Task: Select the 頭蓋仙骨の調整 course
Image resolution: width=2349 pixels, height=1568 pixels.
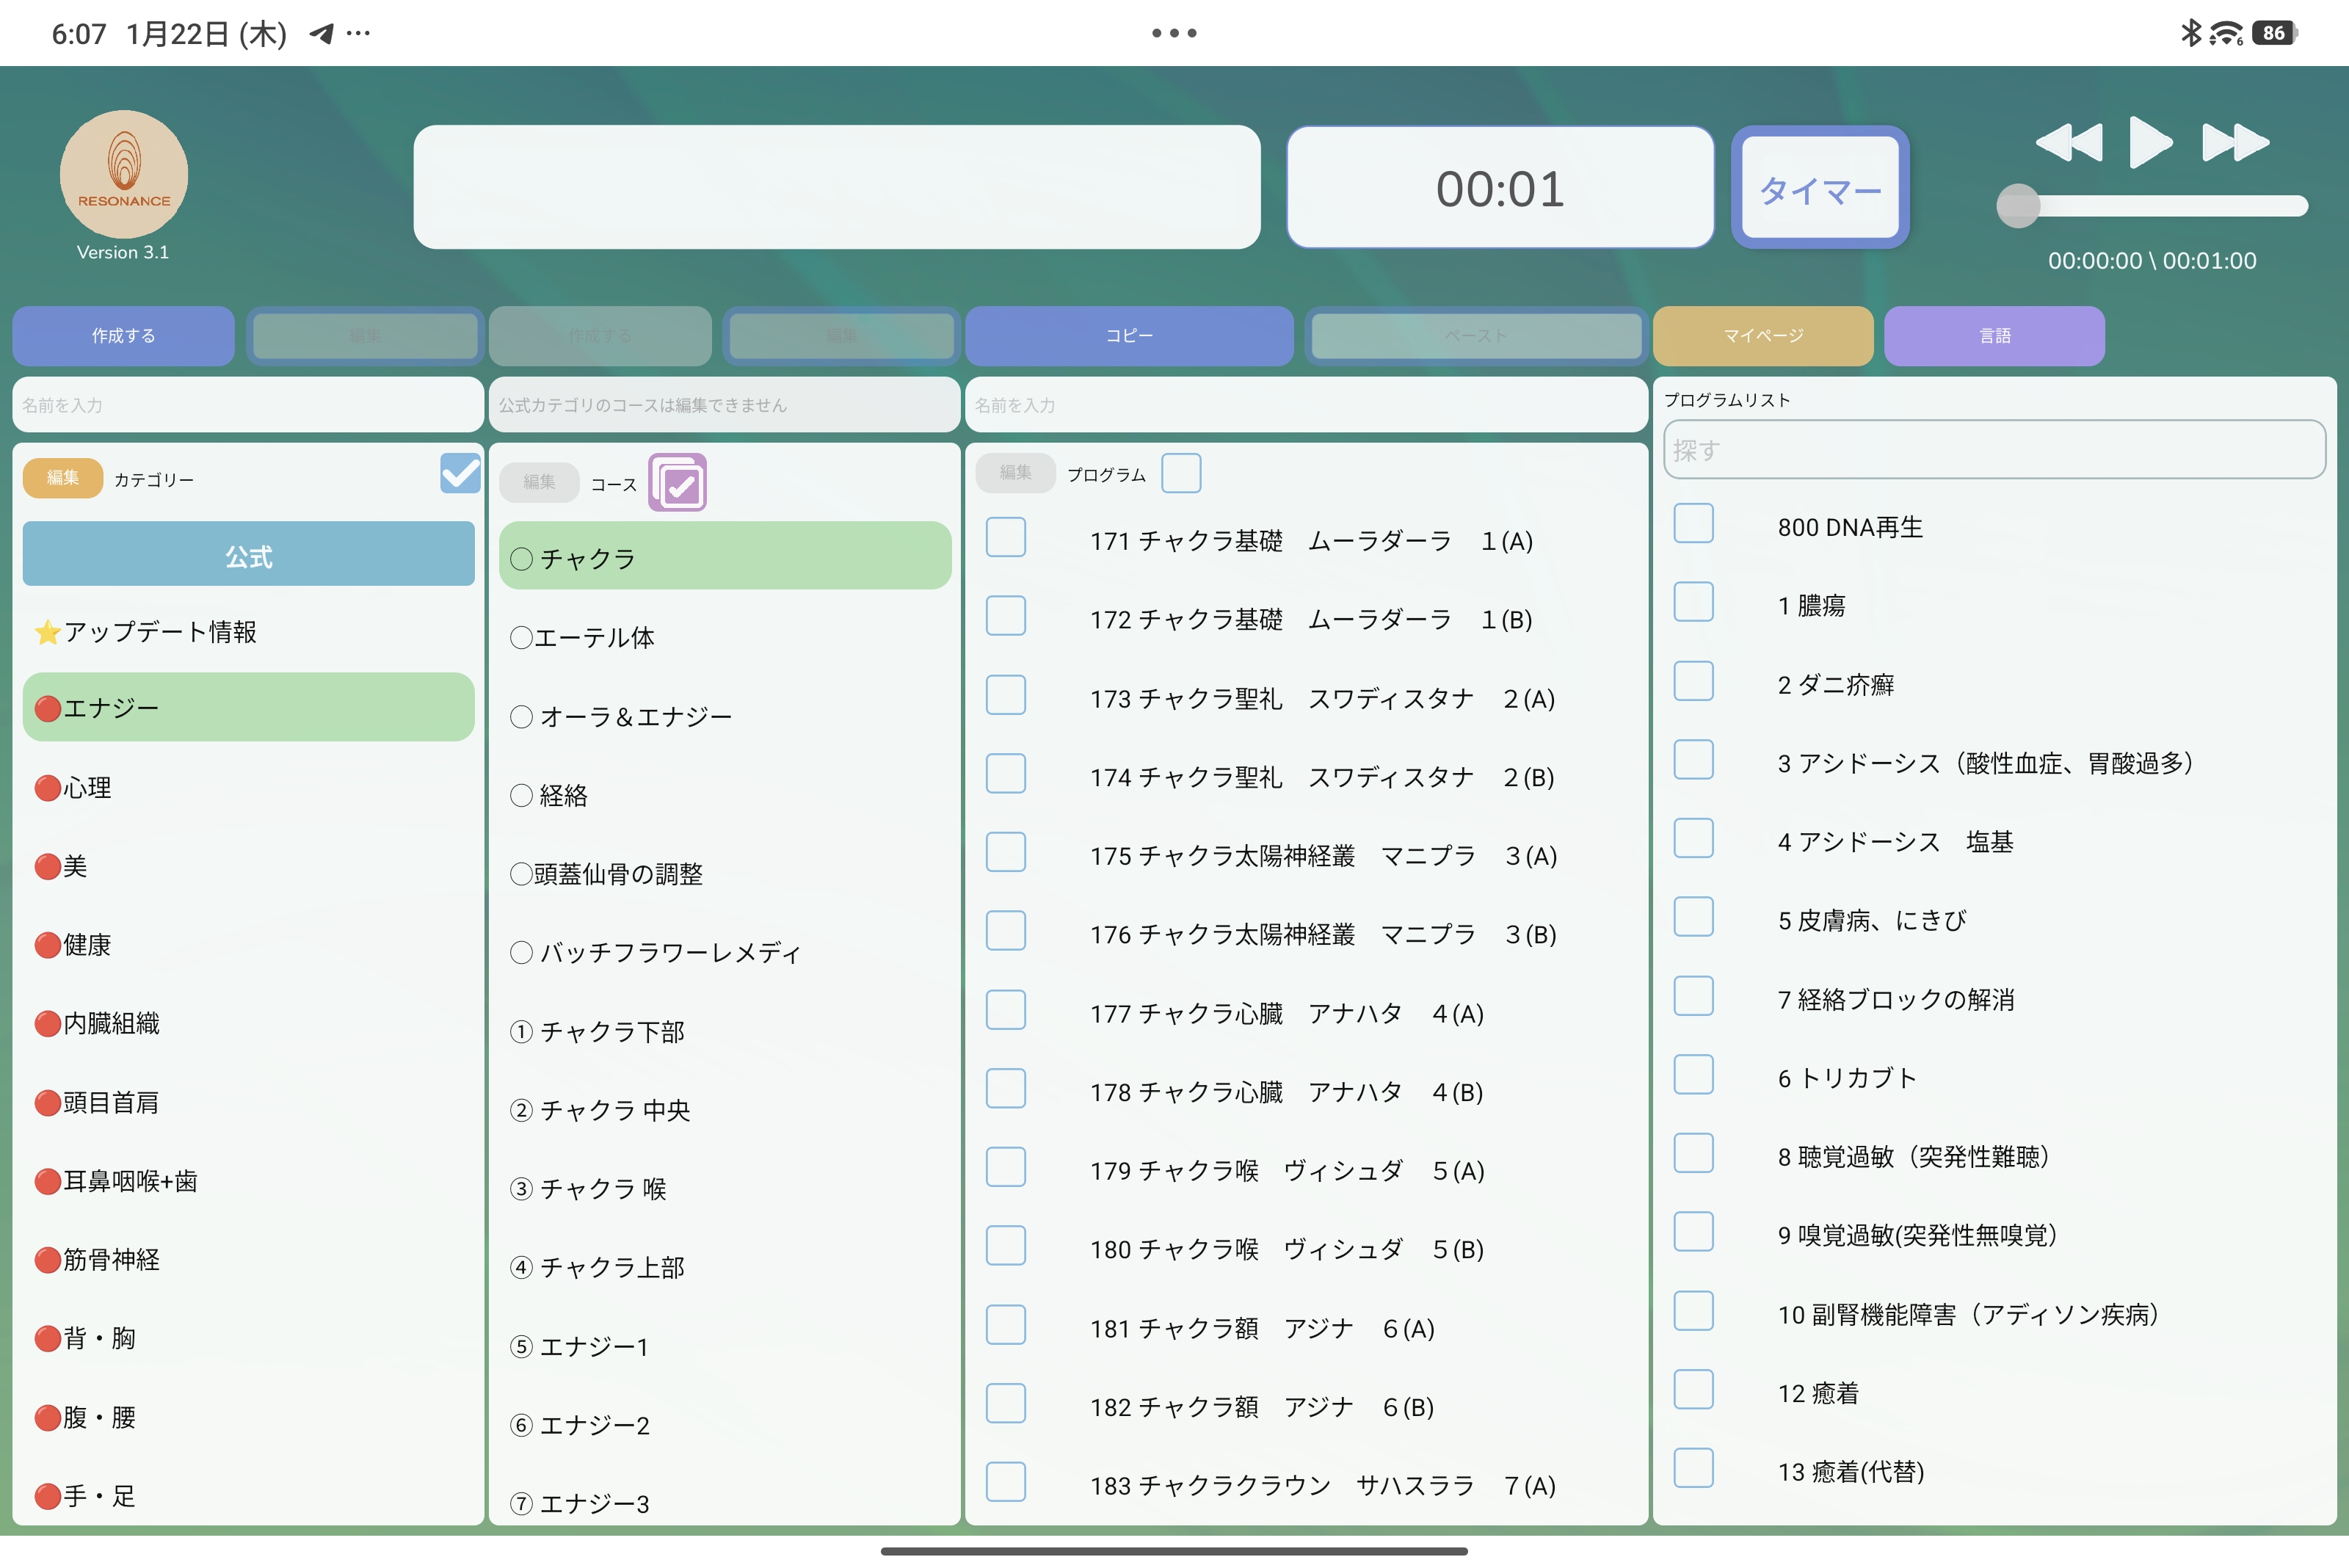Action: [725, 873]
